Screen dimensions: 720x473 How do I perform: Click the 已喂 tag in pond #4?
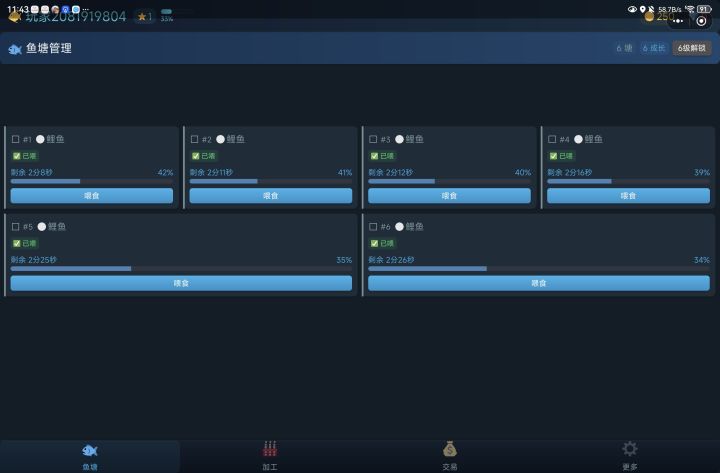click(x=562, y=156)
